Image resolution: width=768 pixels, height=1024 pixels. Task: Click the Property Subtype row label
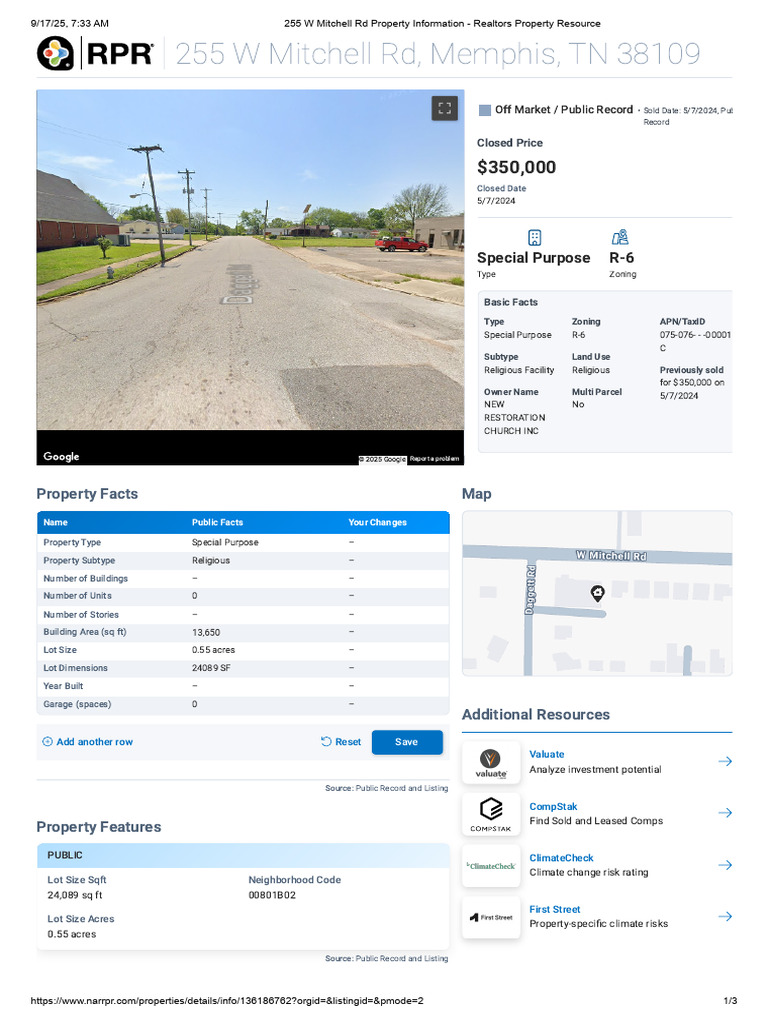click(x=79, y=560)
